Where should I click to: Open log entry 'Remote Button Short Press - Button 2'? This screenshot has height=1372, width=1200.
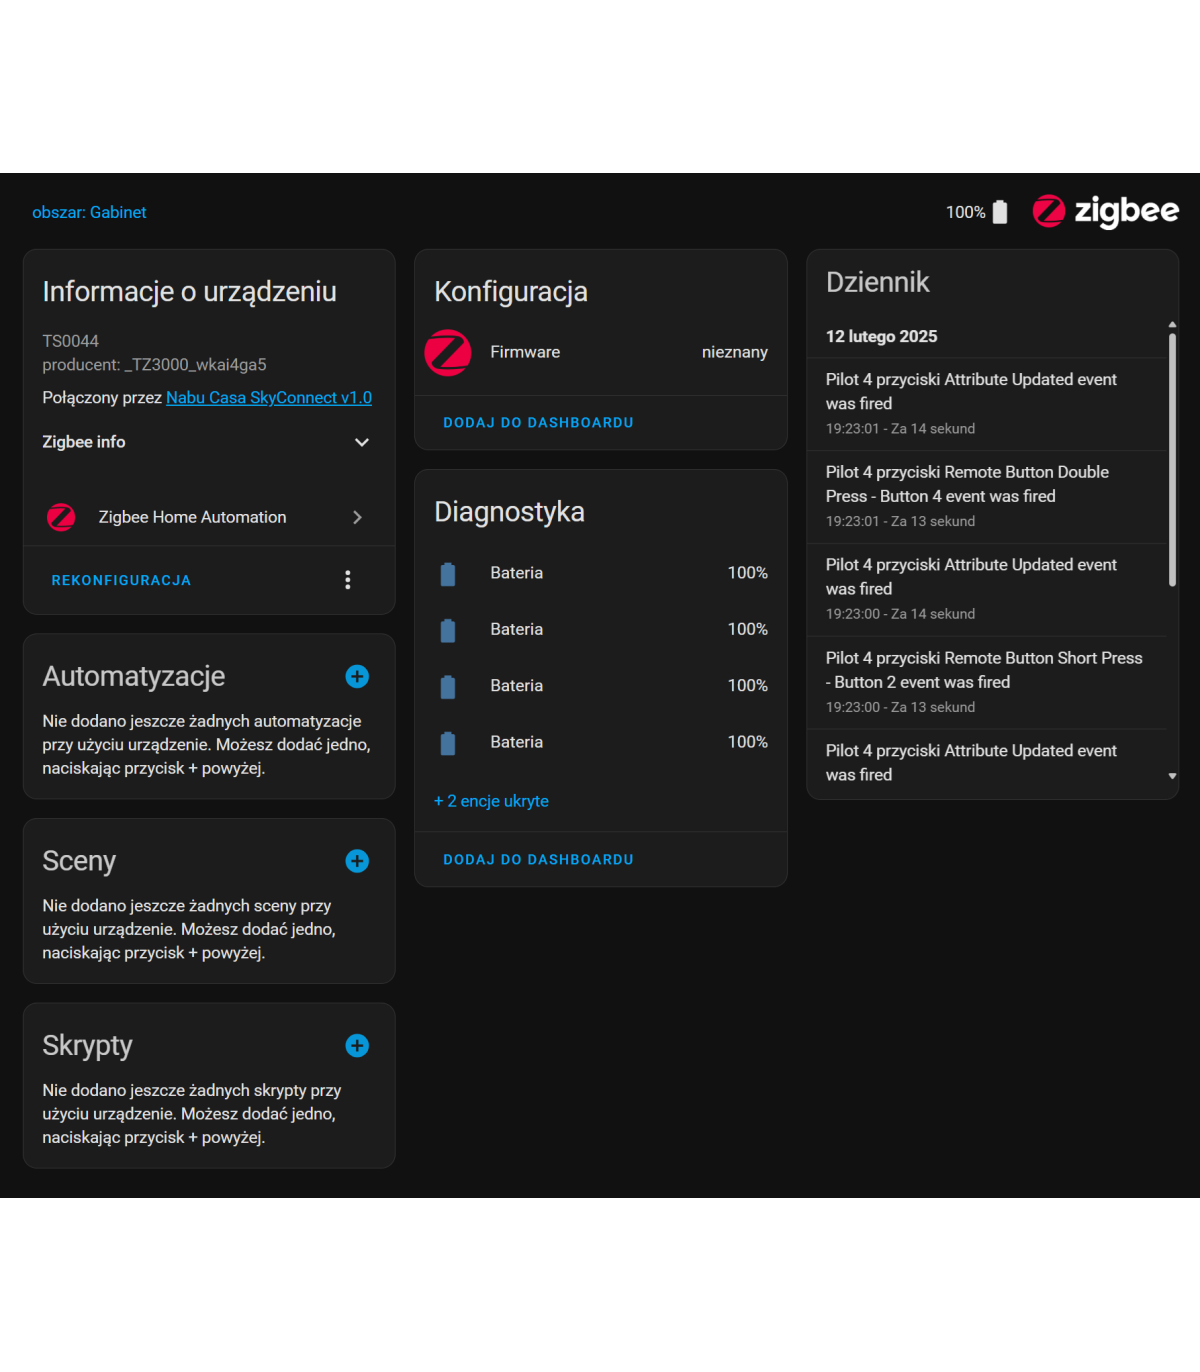987,683
